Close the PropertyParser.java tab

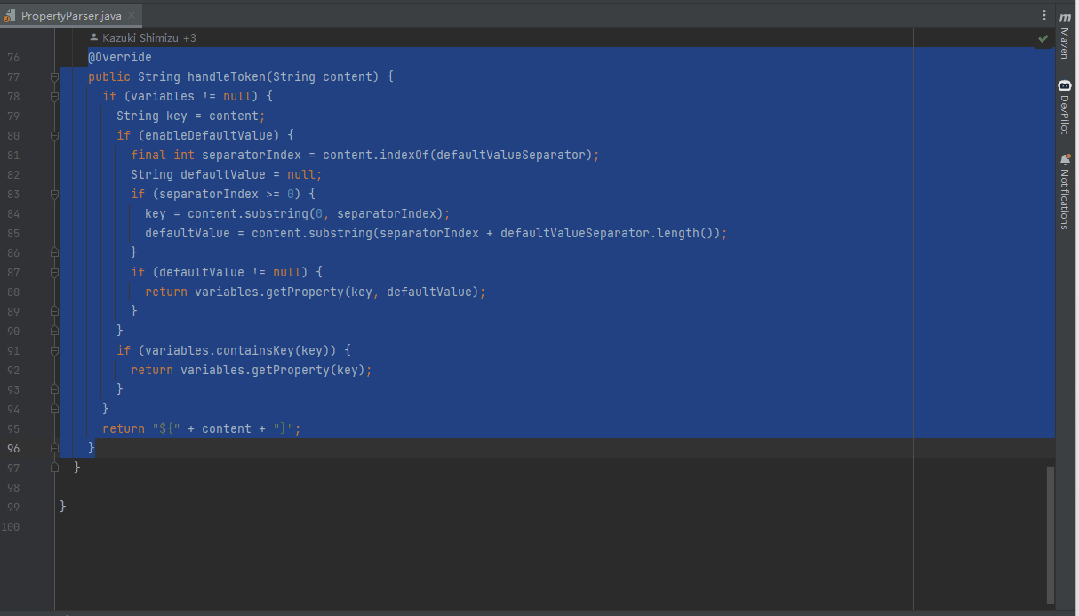(132, 16)
